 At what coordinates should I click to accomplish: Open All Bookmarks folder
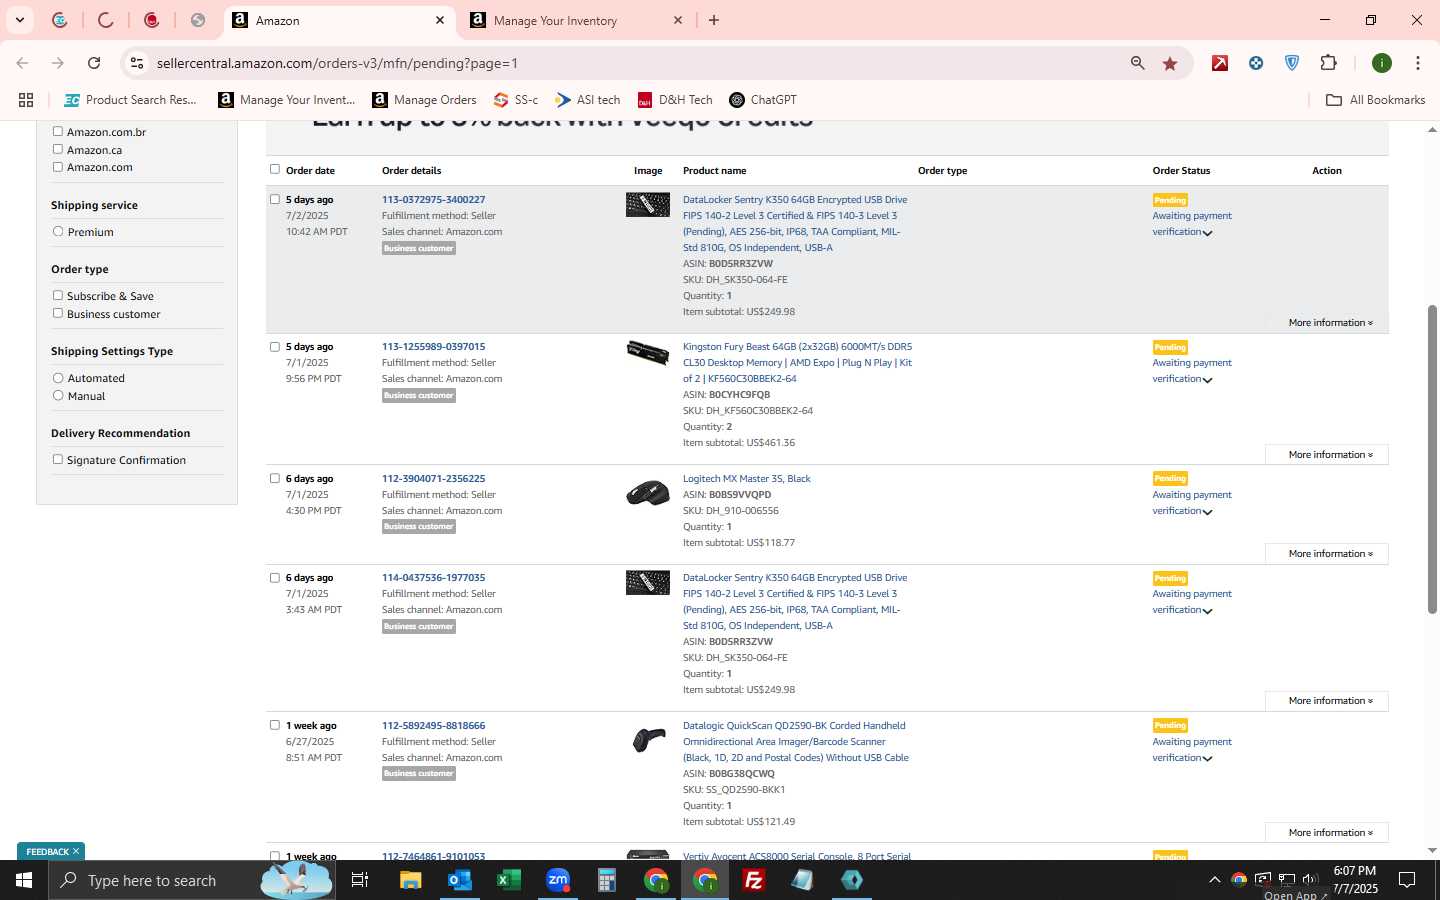coord(1375,100)
